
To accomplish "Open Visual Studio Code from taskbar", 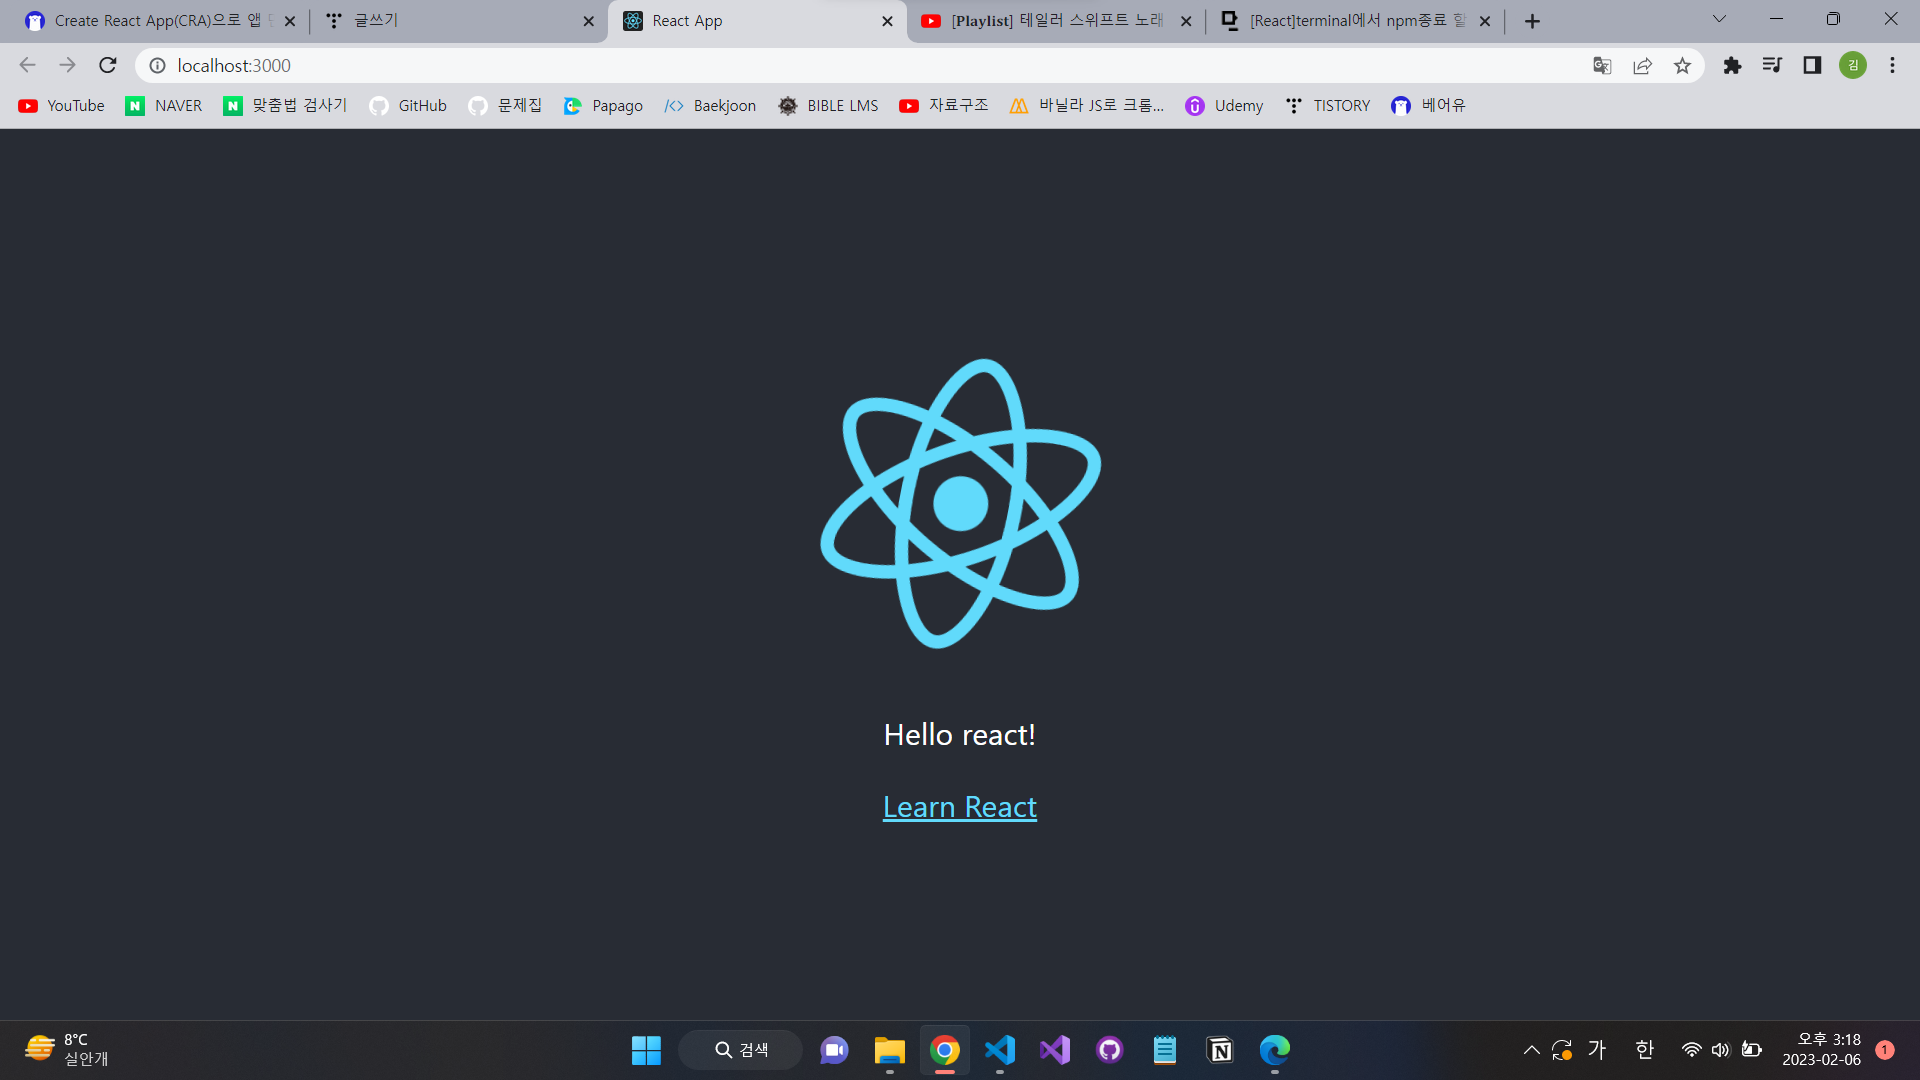I will click(x=1000, y=1050).
